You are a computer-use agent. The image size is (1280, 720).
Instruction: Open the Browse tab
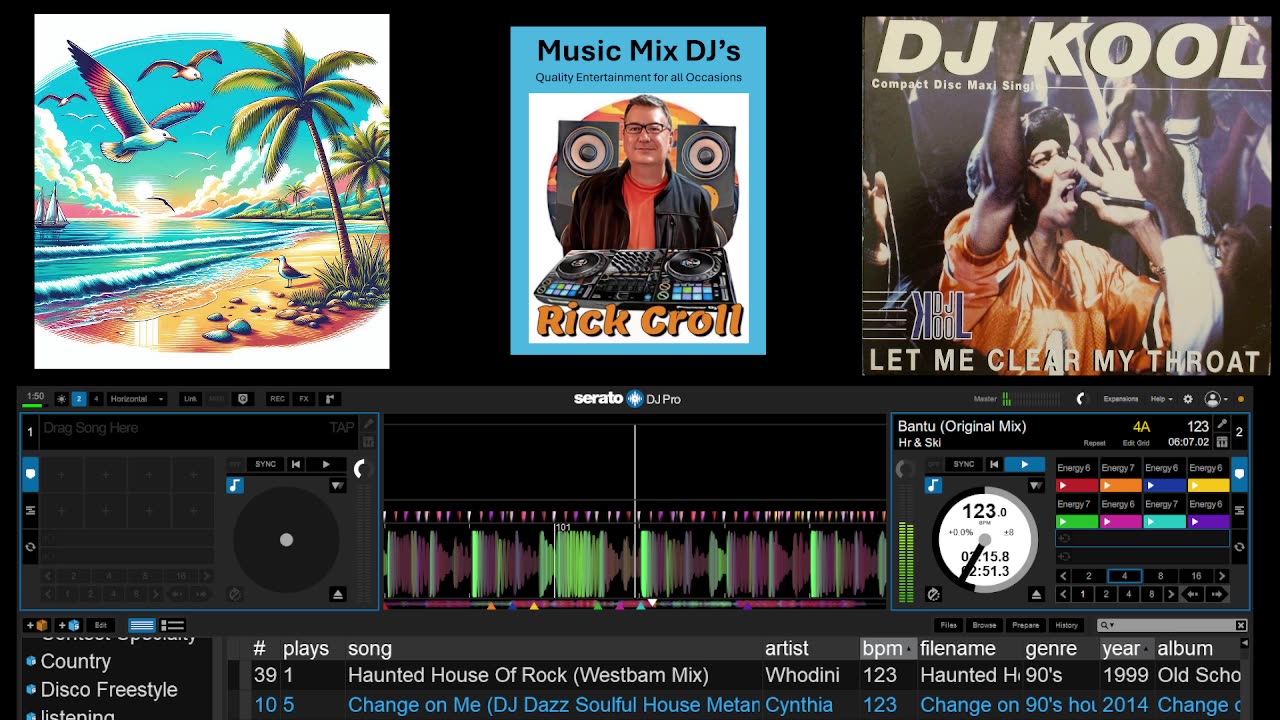(x=984, y=625)
